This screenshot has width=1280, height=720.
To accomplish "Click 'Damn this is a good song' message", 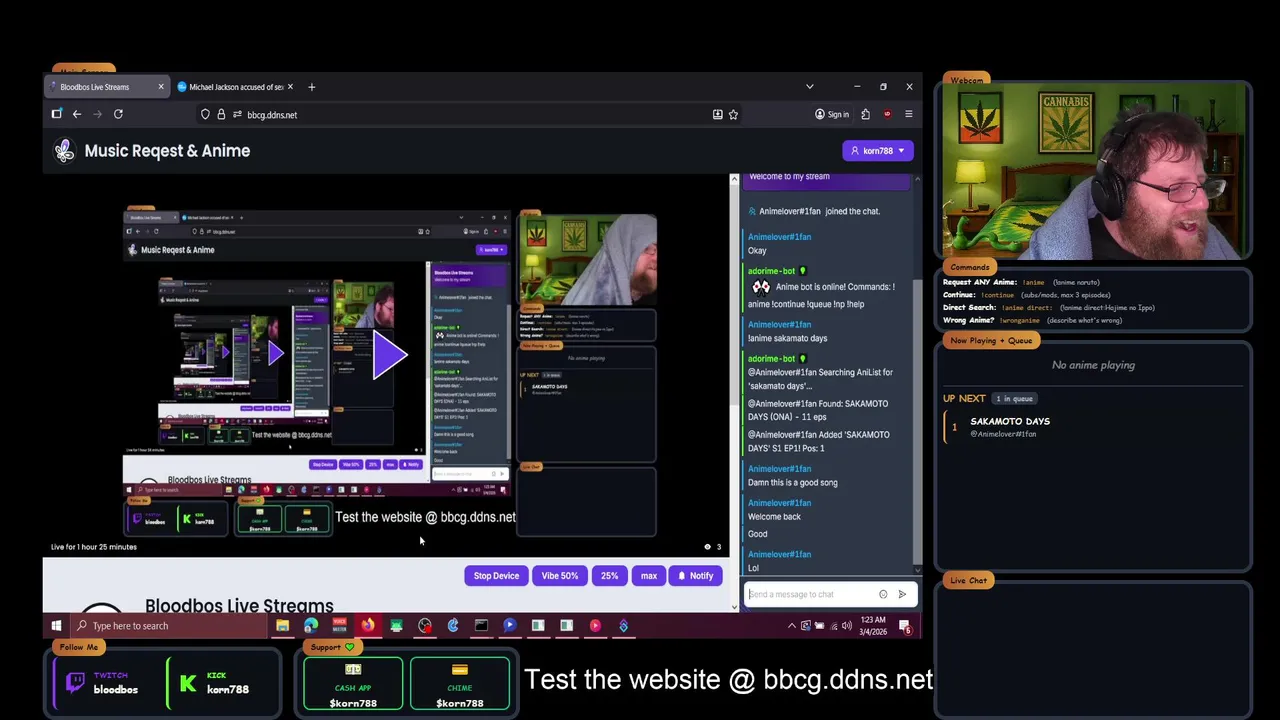I will 793,483.
